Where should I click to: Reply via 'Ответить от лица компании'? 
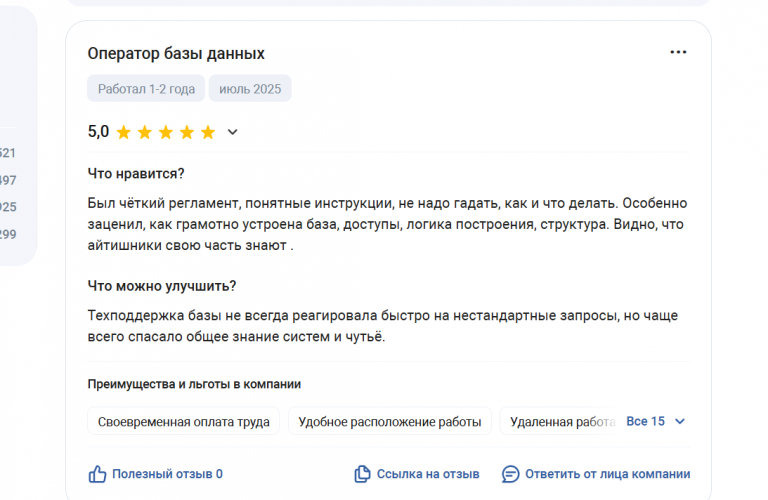click(607, 474)
